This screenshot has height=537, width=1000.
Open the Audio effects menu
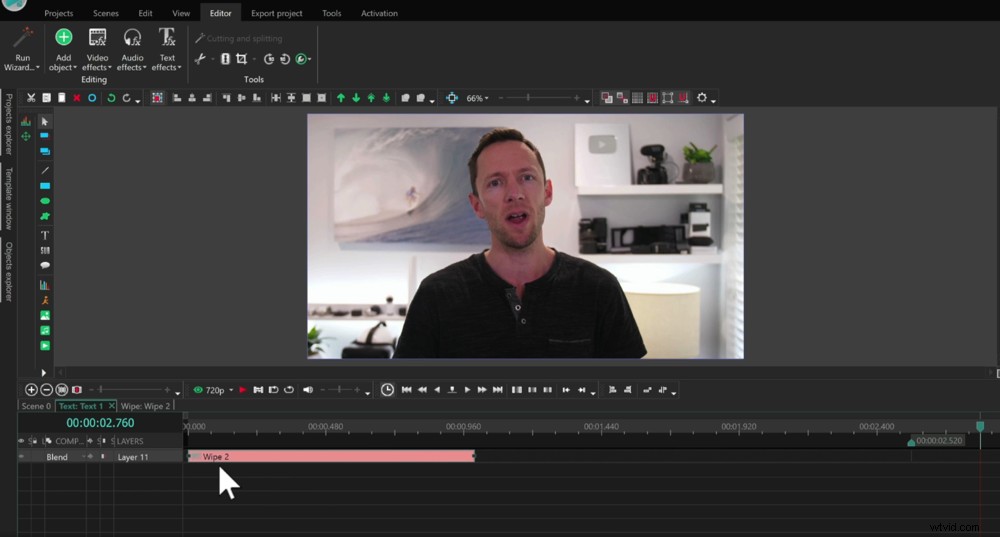point(132,50)
